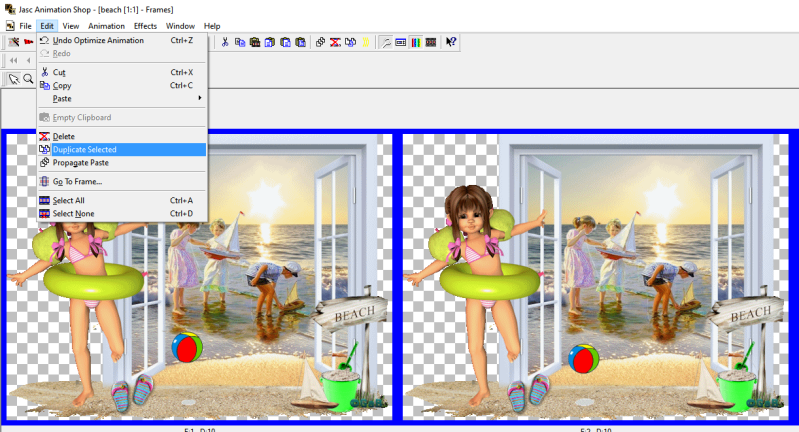Click the Copy icon in the top toolbar
The width and height of the screenshot is (799, 432).
coord(240,42)
